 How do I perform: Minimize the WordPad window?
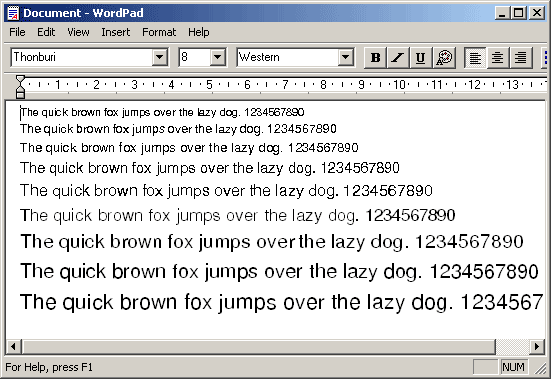[502, 13]
